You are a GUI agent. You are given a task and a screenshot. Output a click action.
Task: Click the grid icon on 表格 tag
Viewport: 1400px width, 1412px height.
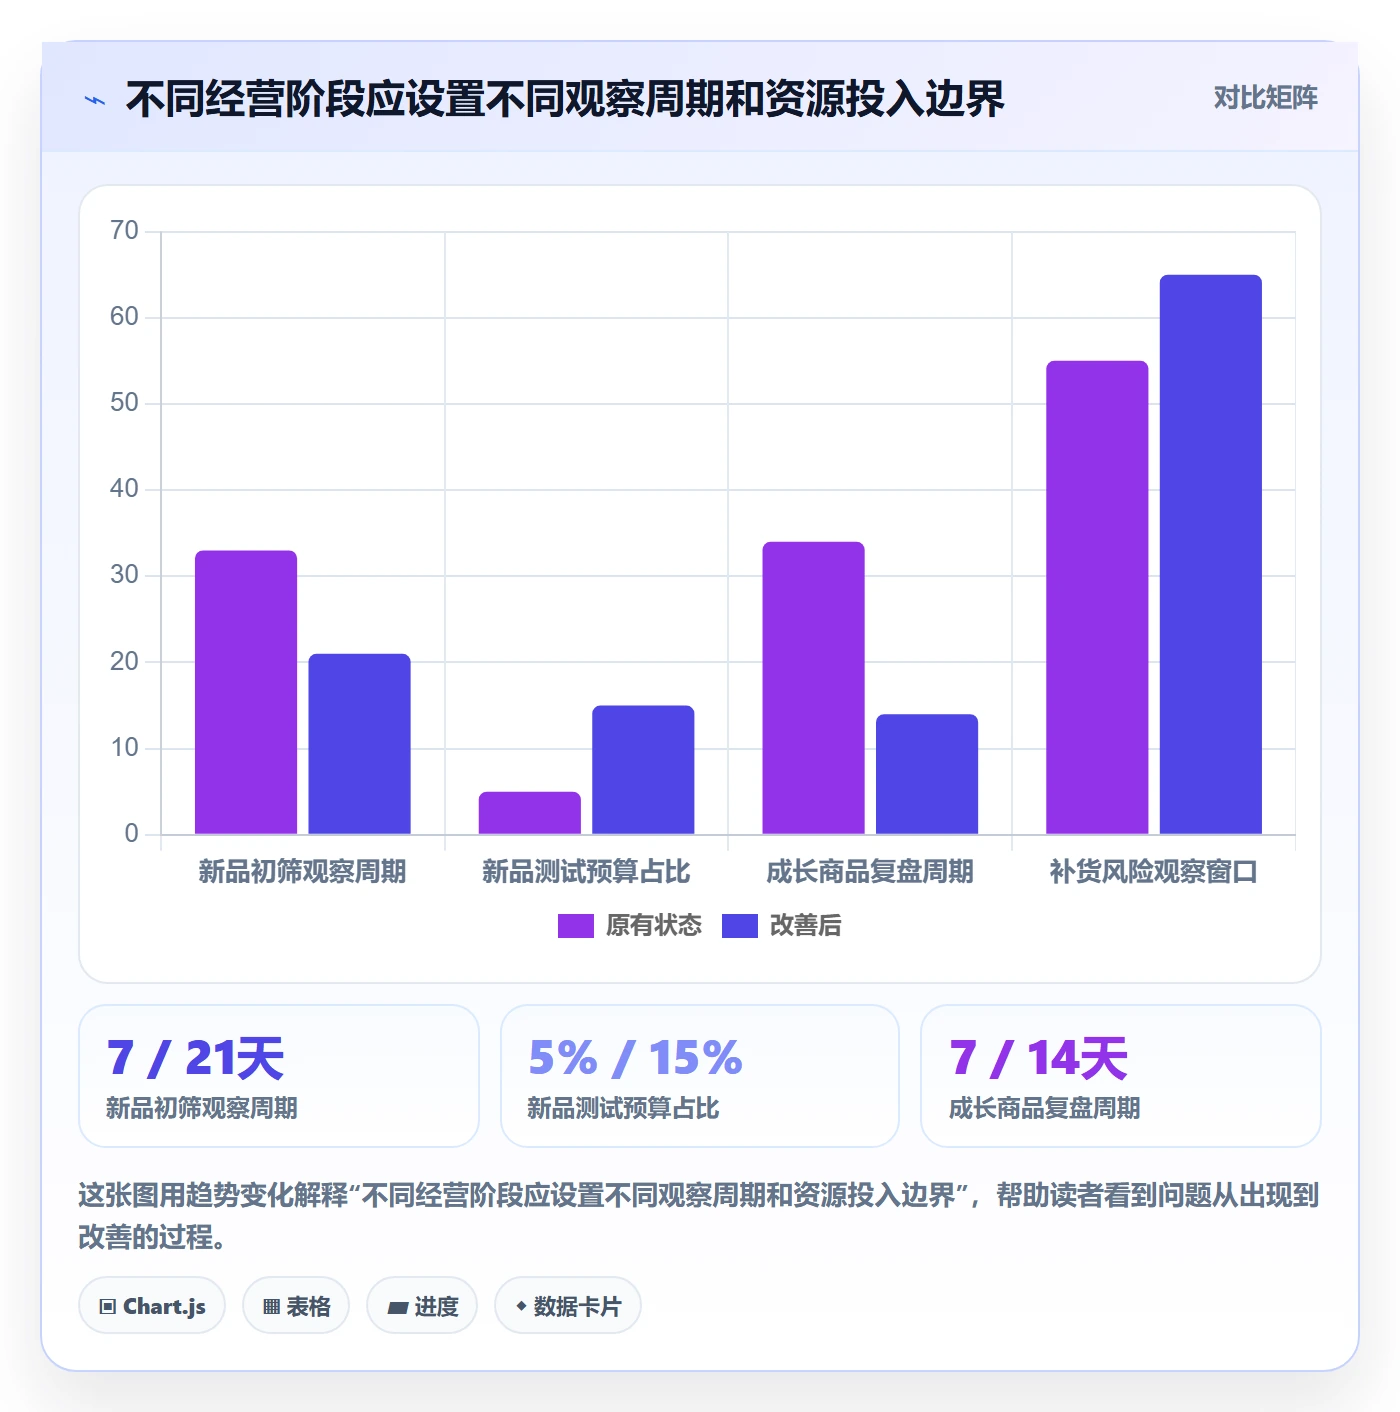pos(271,1306)
